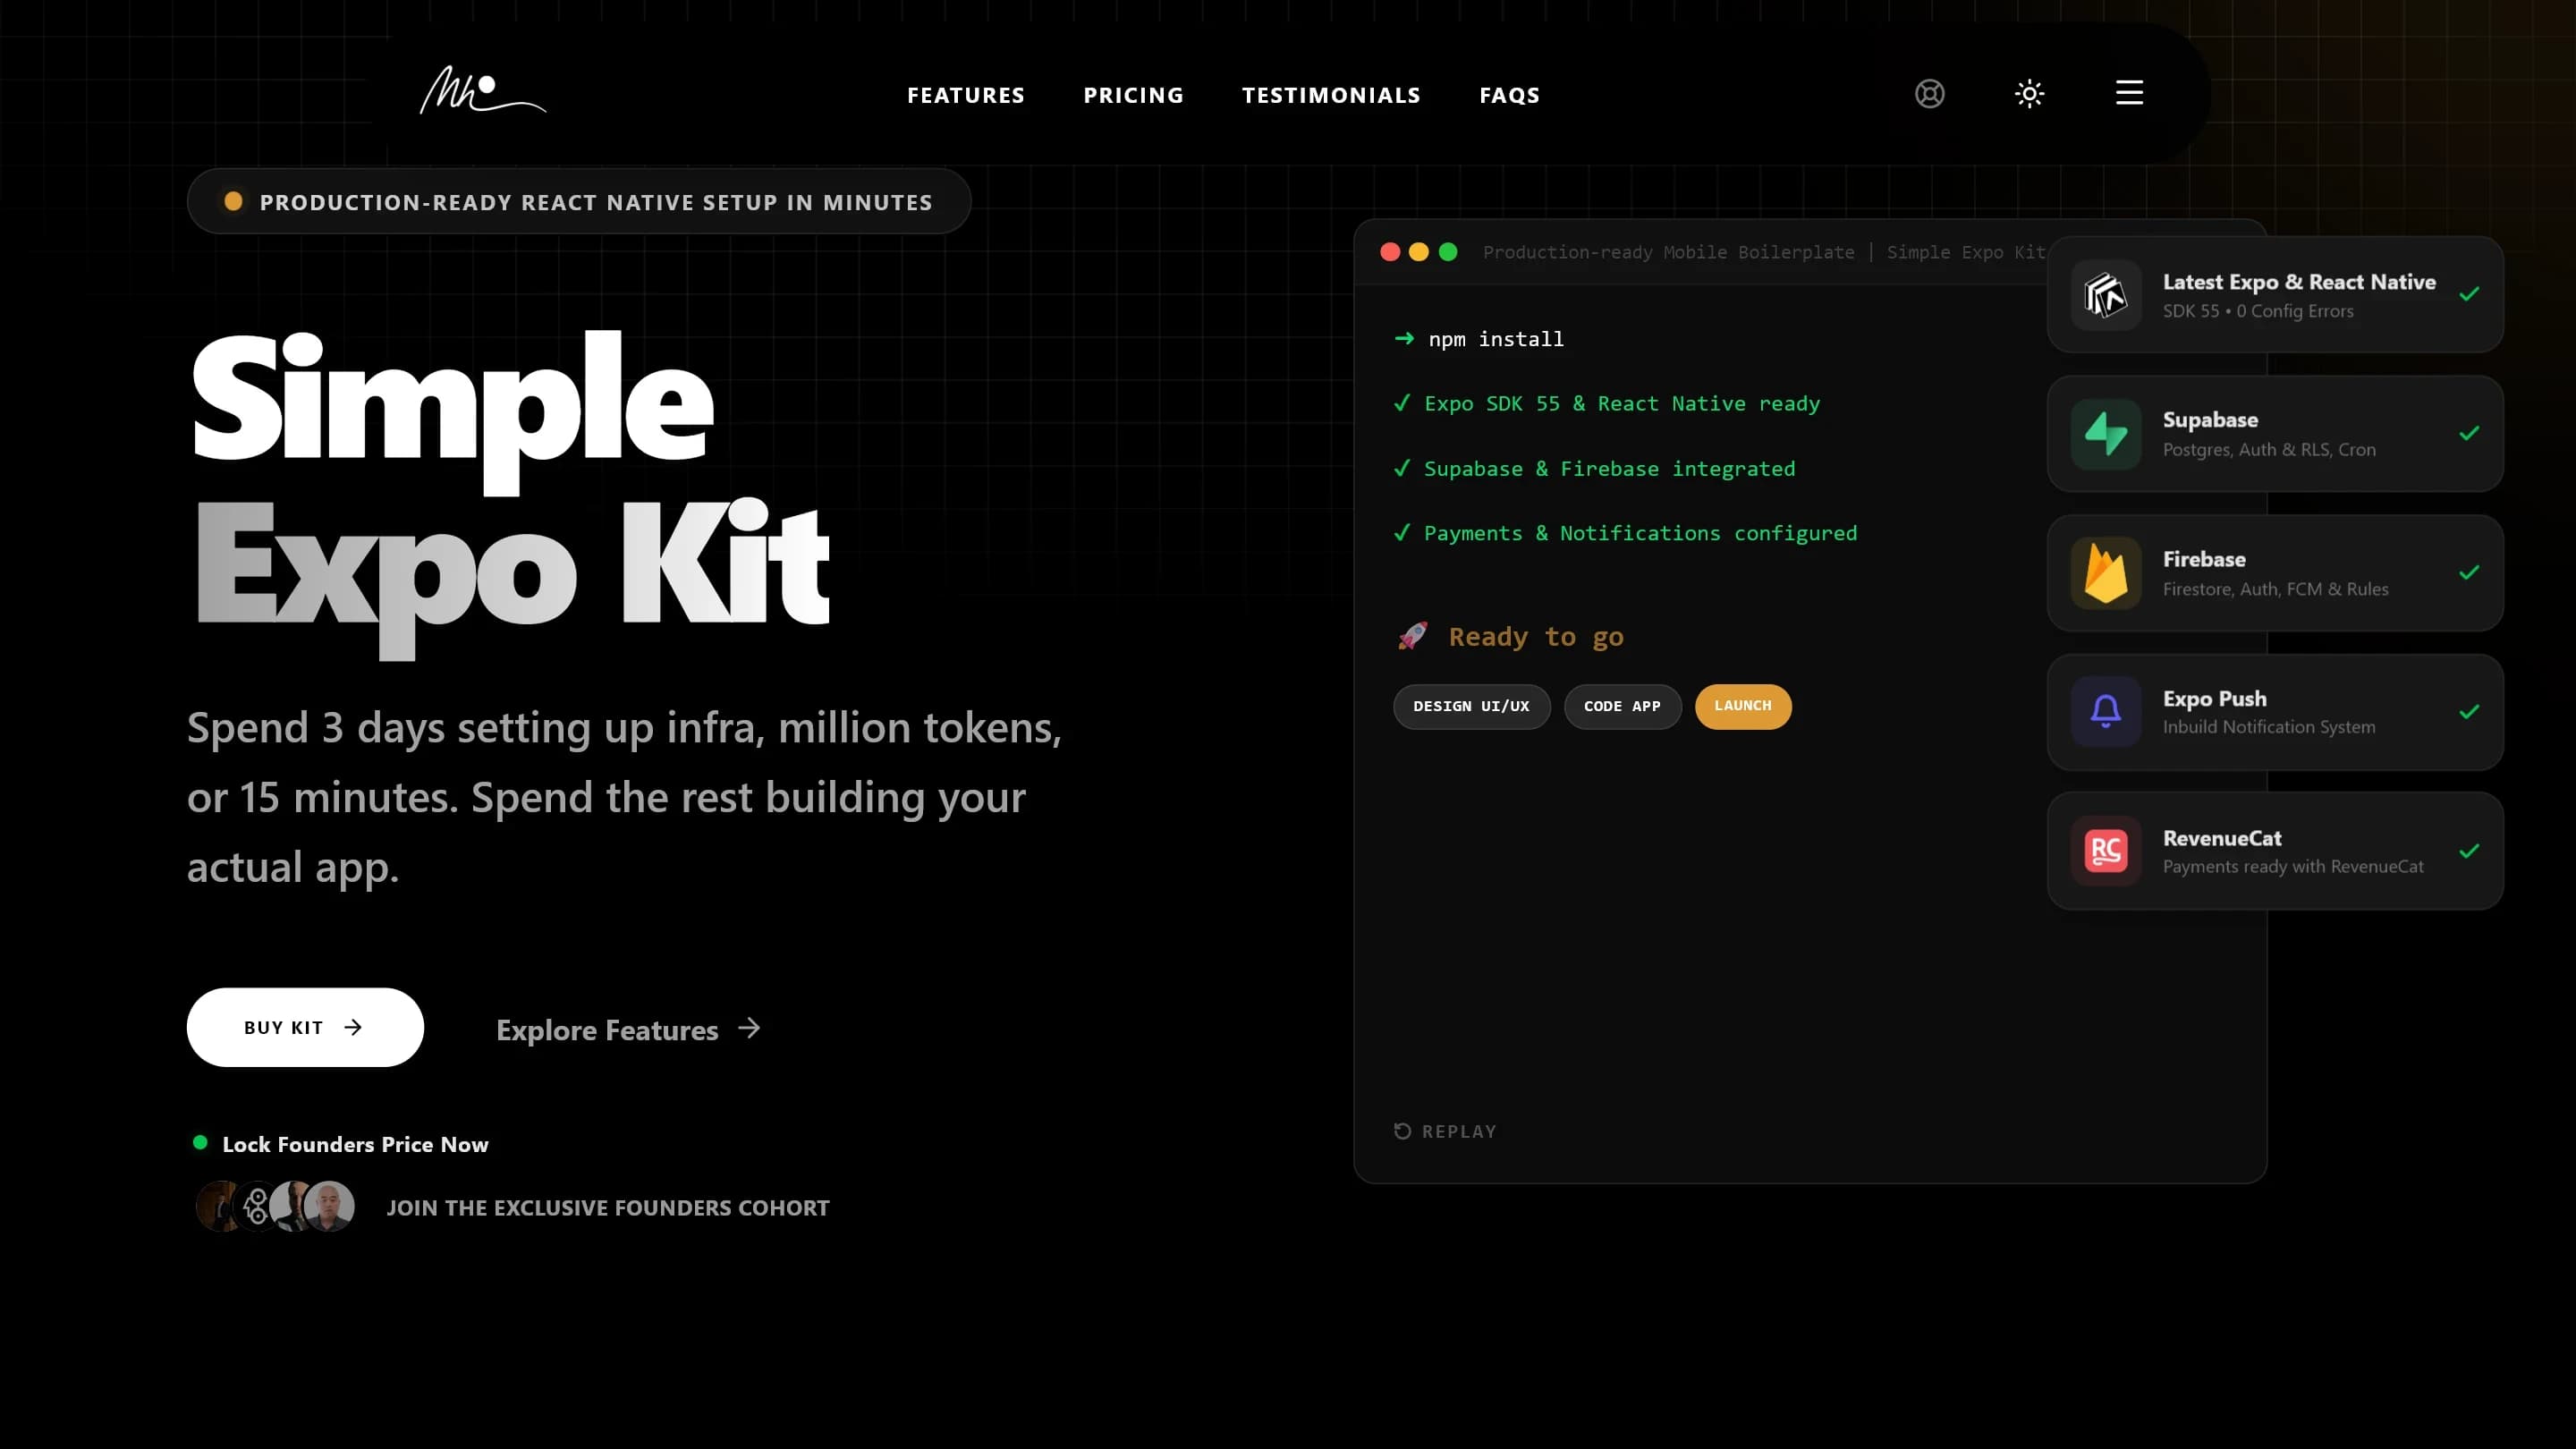Click 'Expo SDK 55 & React Native ready' line
Viewport: 2576px width, 1449px height.
pos(1607,404)
